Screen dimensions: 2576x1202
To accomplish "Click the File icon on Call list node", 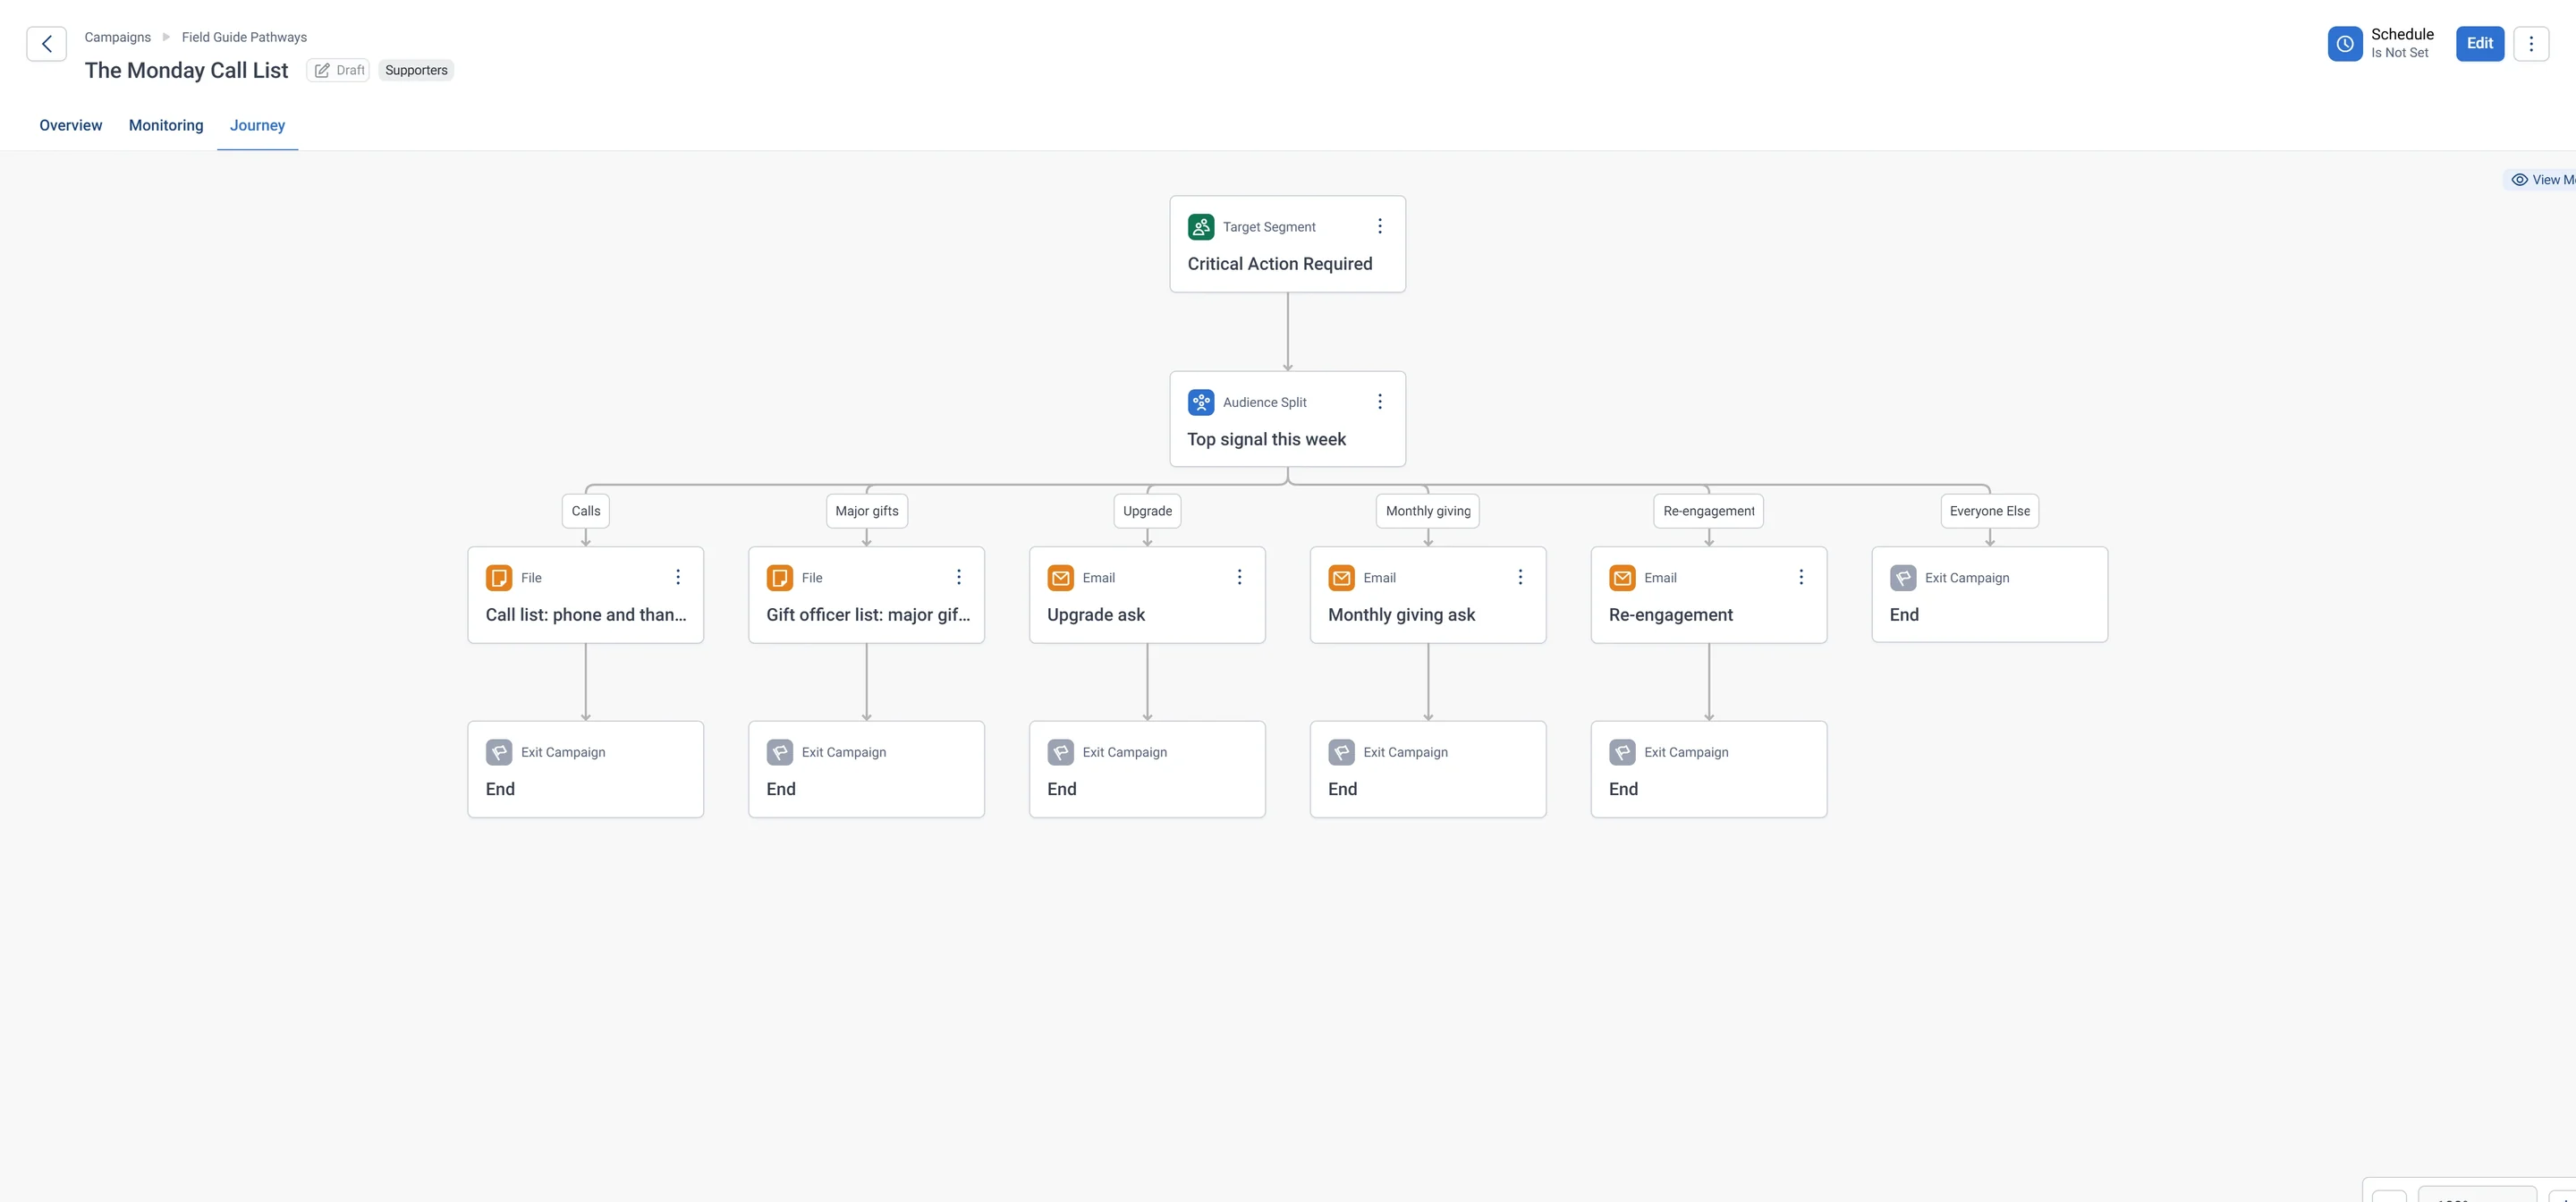I will tap(499, 578).
